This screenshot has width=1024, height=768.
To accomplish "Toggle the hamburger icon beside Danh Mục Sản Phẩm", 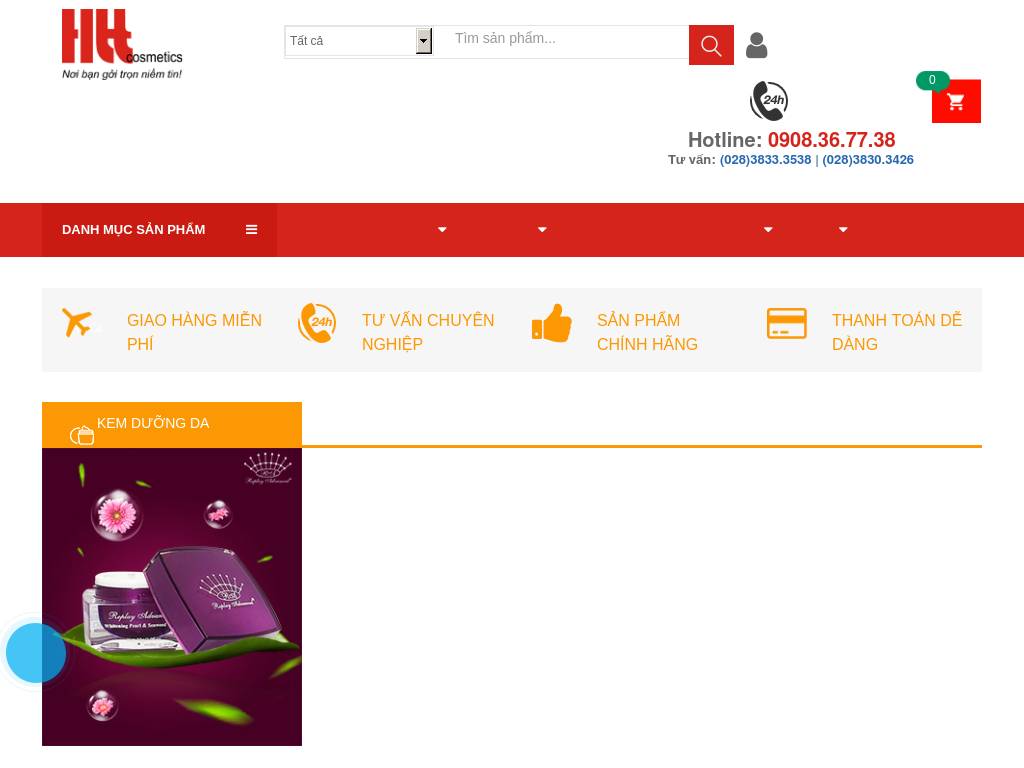I will click(x=251, y=230).
